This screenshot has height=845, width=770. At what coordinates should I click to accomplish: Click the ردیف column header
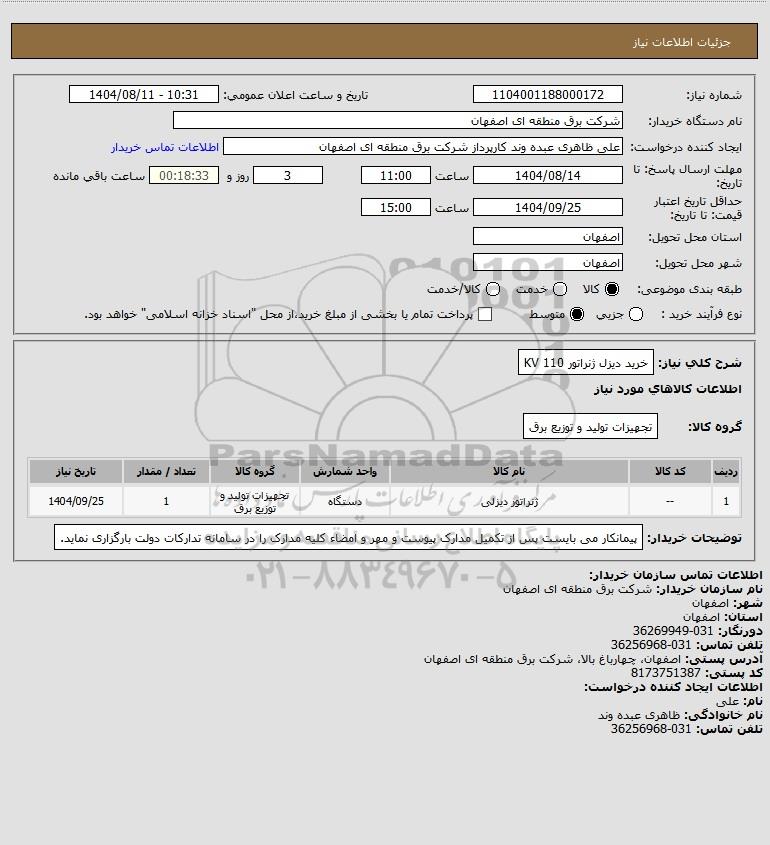point(726,472)
